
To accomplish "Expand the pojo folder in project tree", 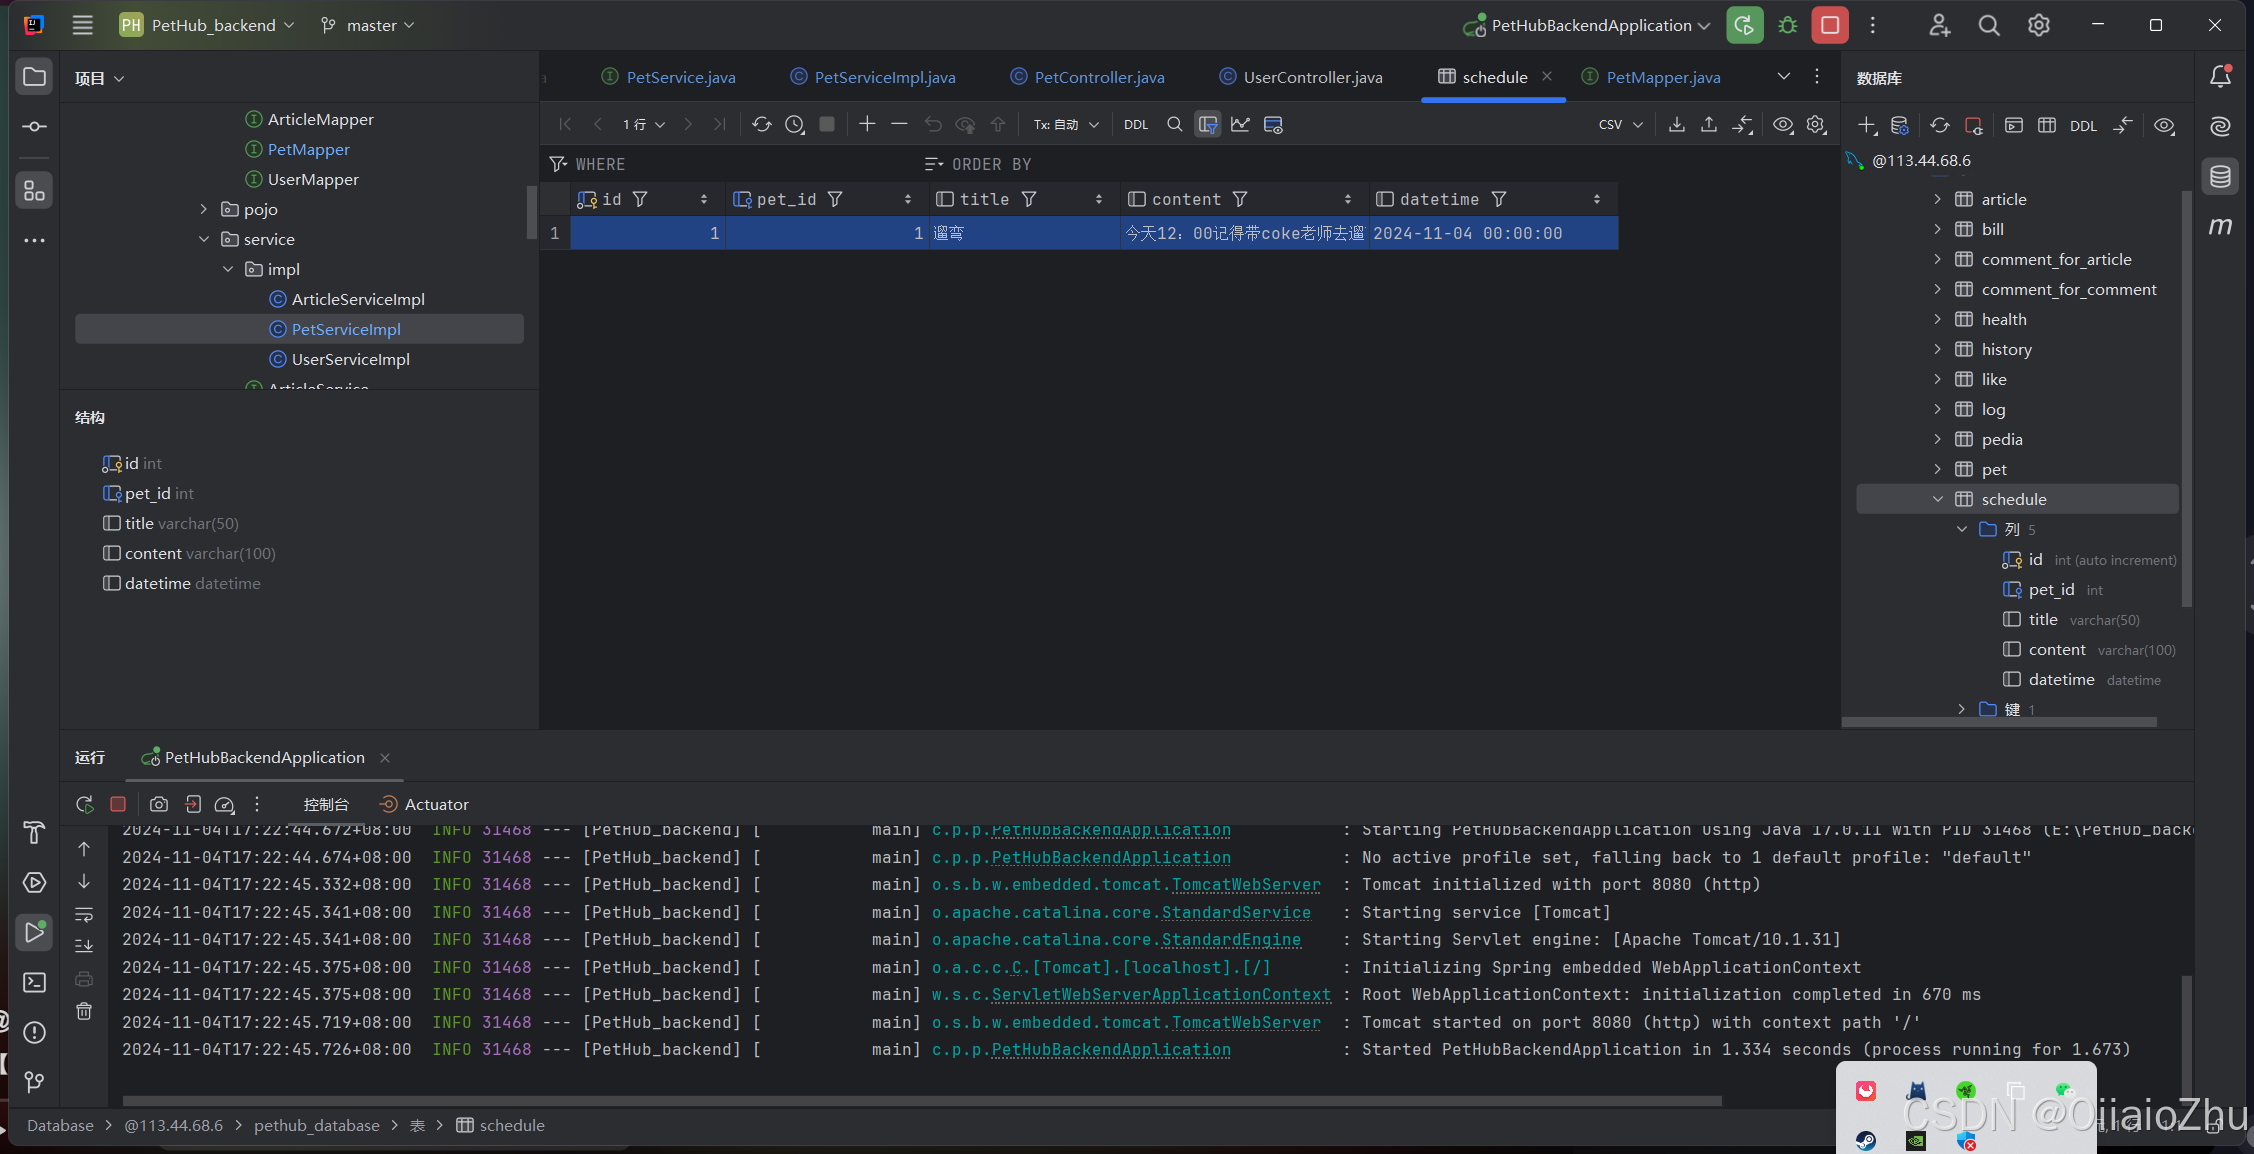I will (204, 209).
